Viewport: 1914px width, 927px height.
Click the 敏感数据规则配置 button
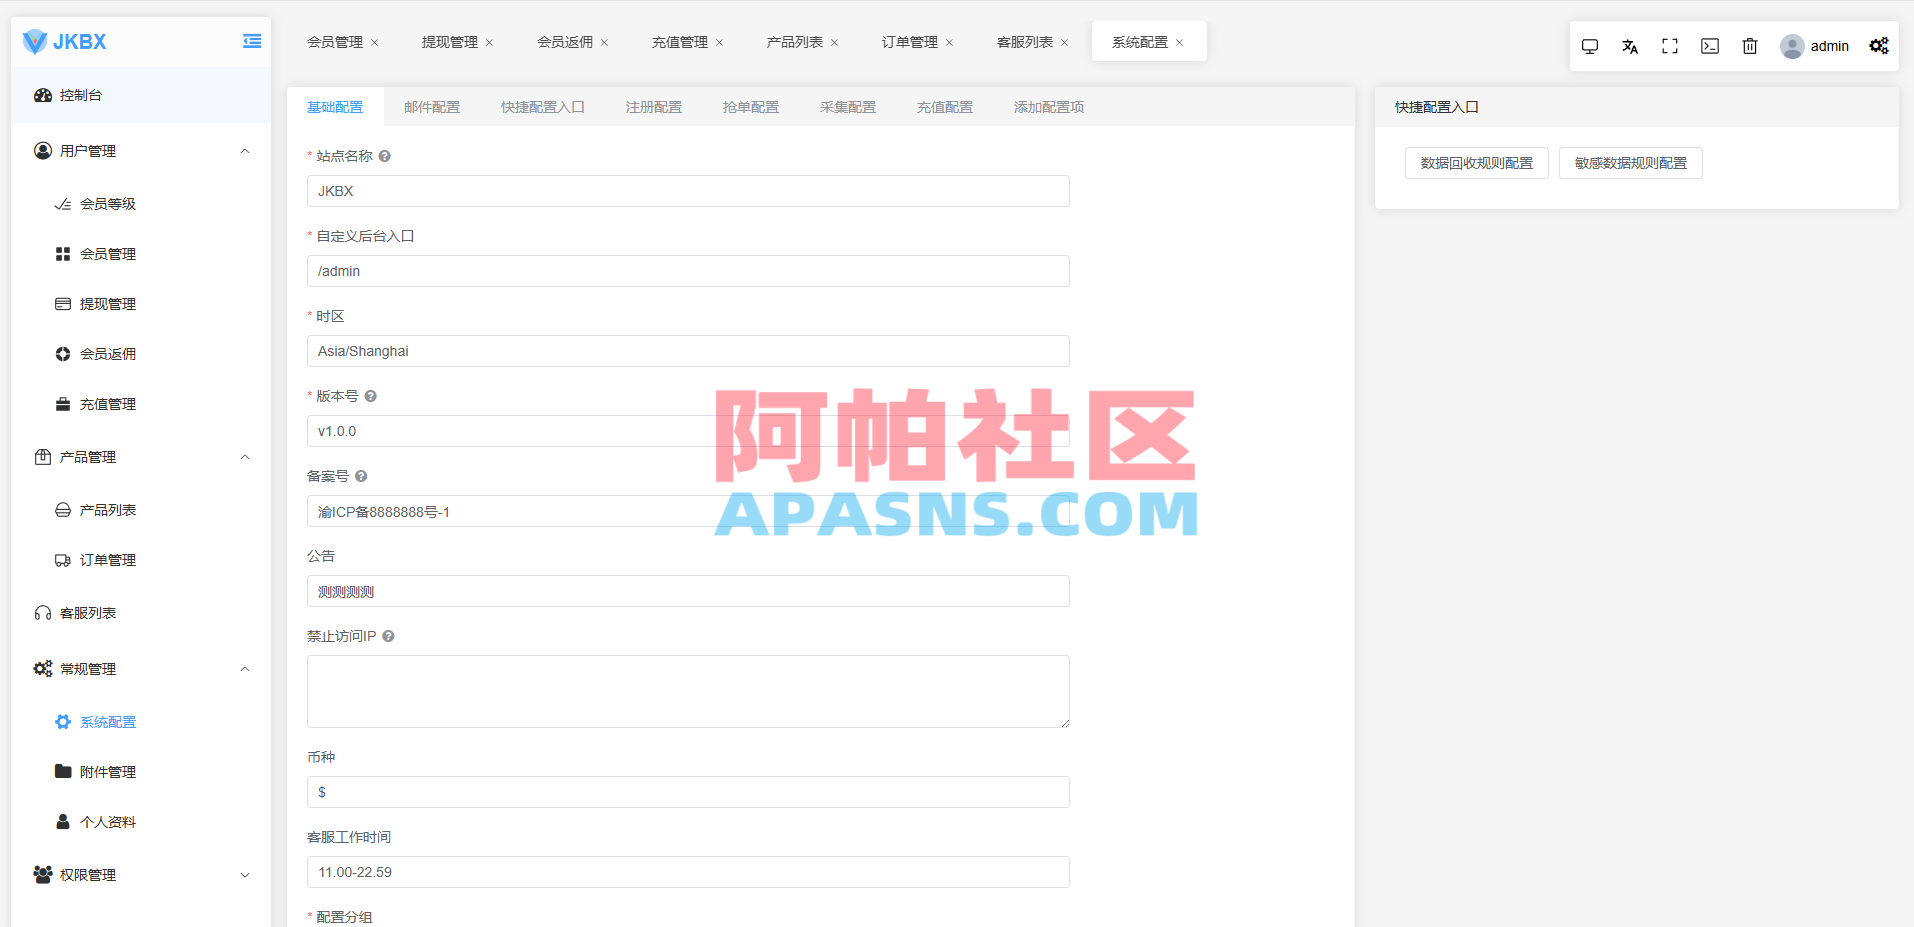point(1631,163)
